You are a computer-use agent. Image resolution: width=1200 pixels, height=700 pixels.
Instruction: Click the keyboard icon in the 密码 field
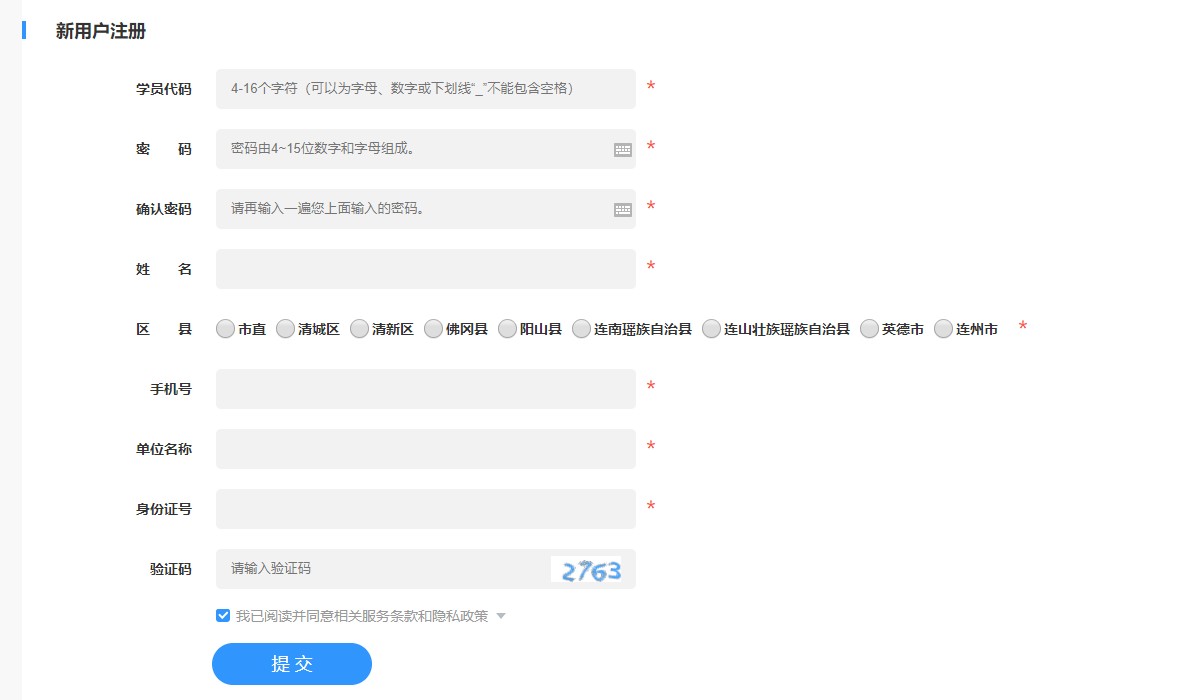(623, 148)
